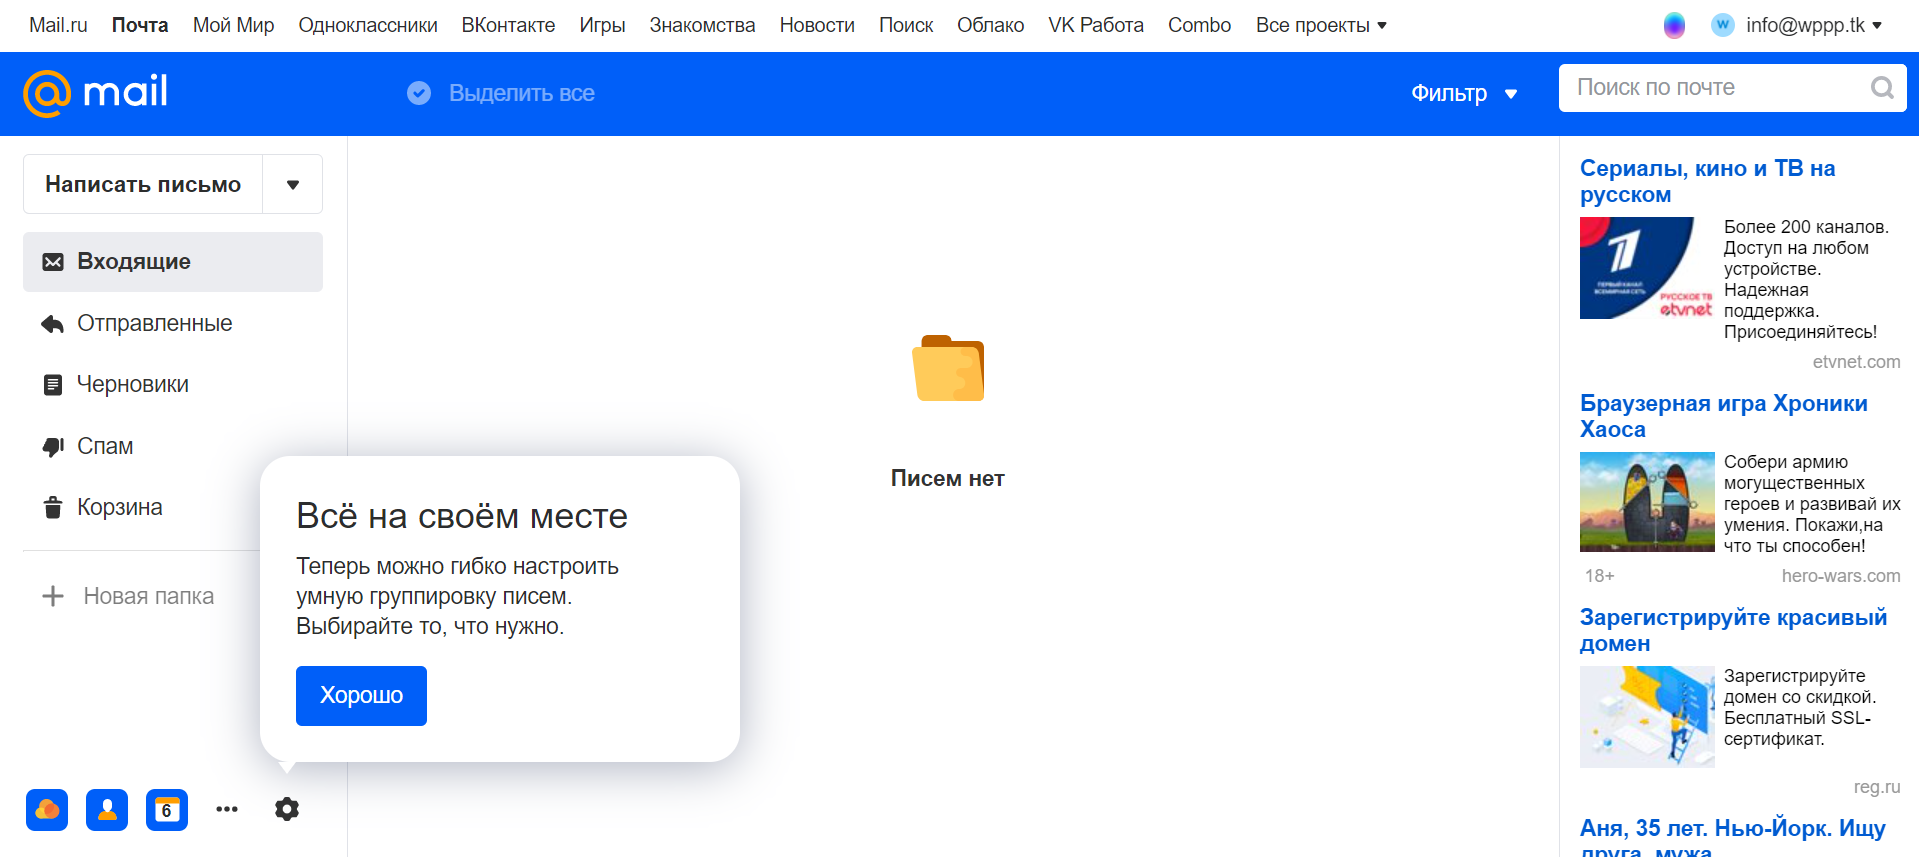Click the Trash bin icon

53,508
